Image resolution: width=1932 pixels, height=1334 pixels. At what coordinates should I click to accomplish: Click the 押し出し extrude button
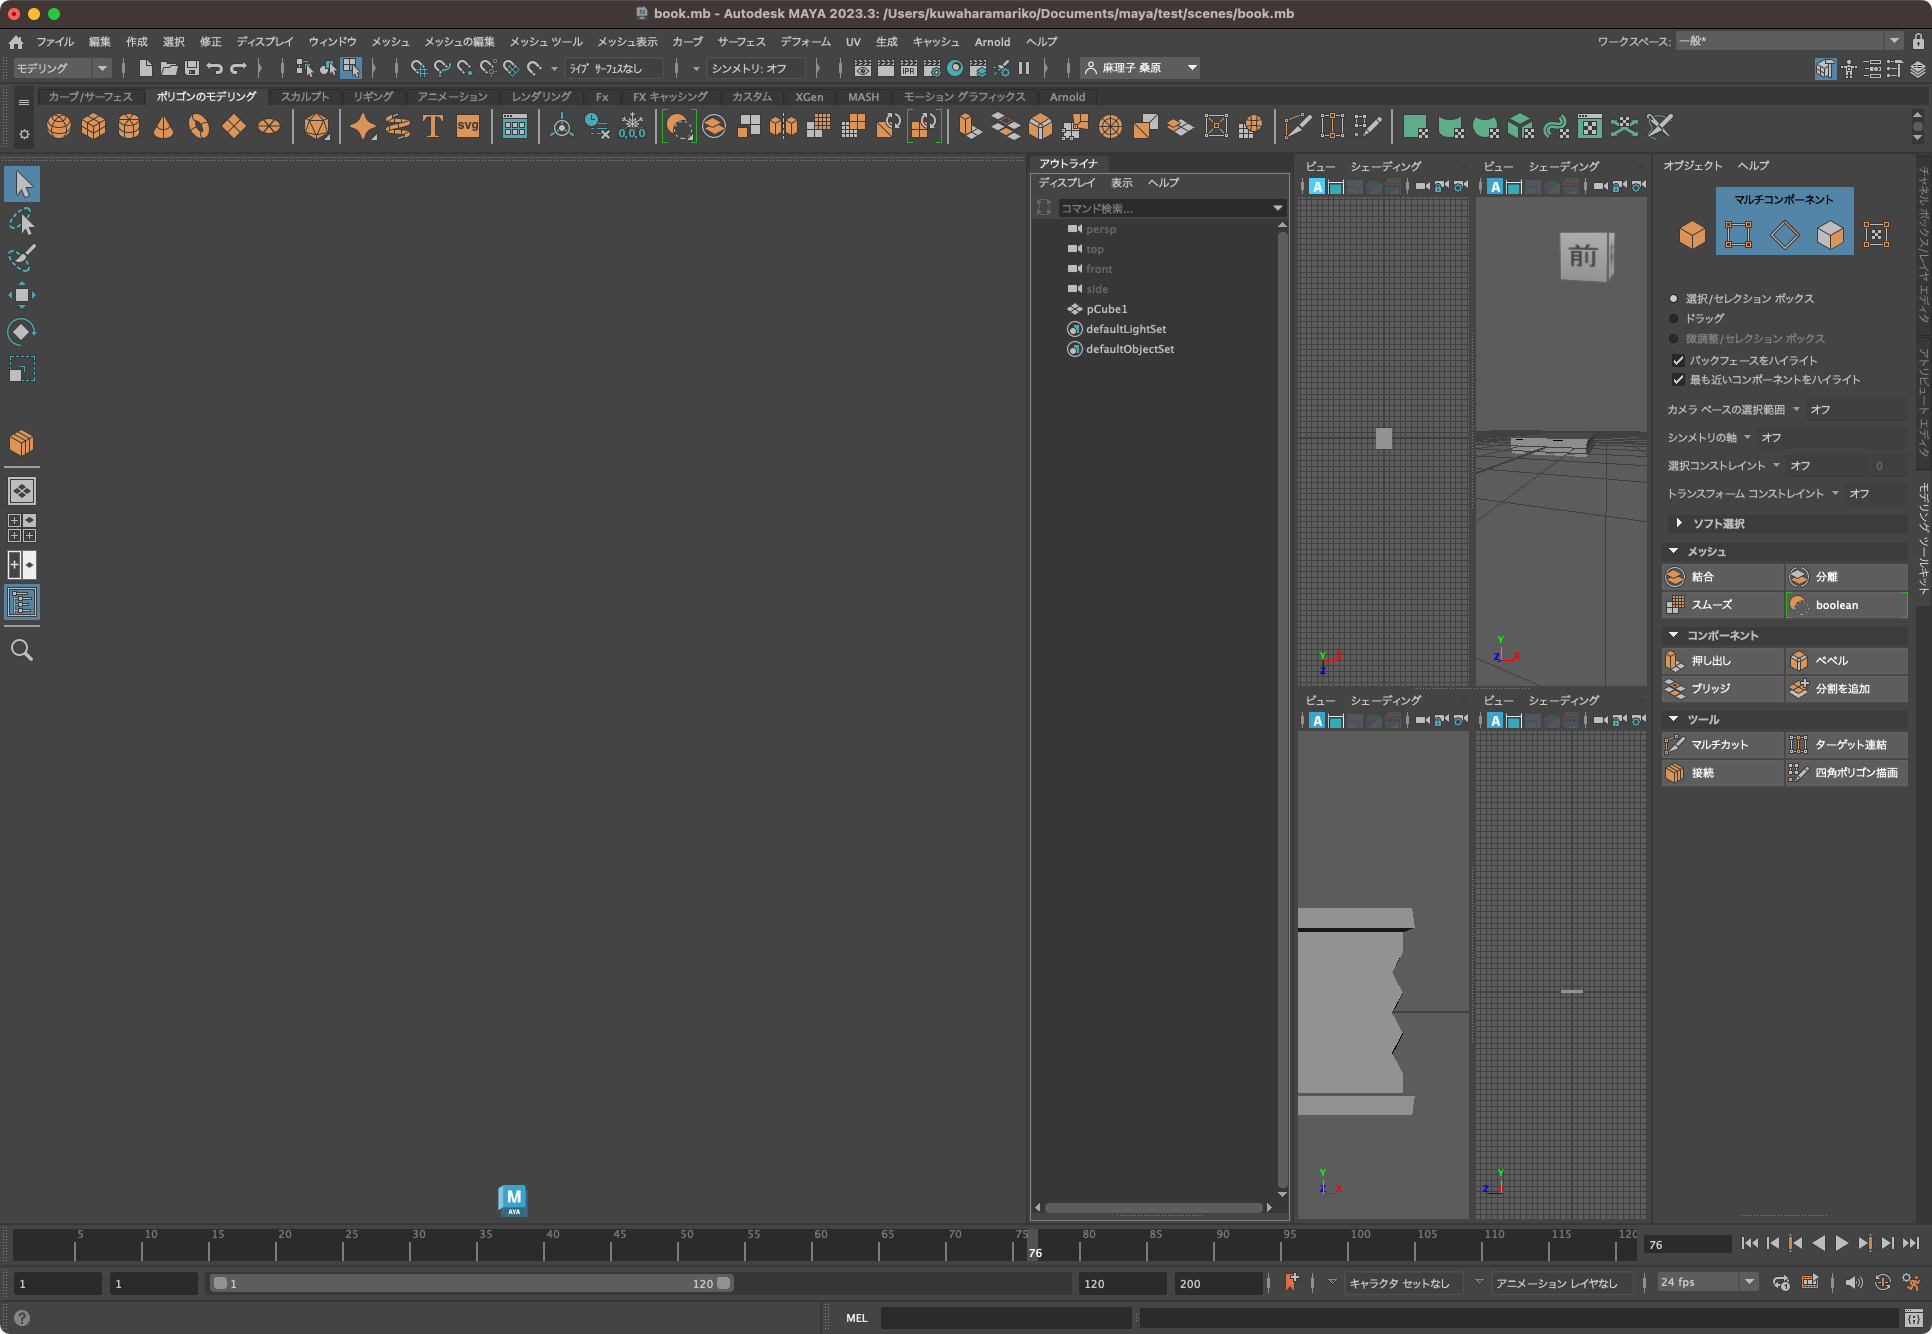pos(1723,661)
